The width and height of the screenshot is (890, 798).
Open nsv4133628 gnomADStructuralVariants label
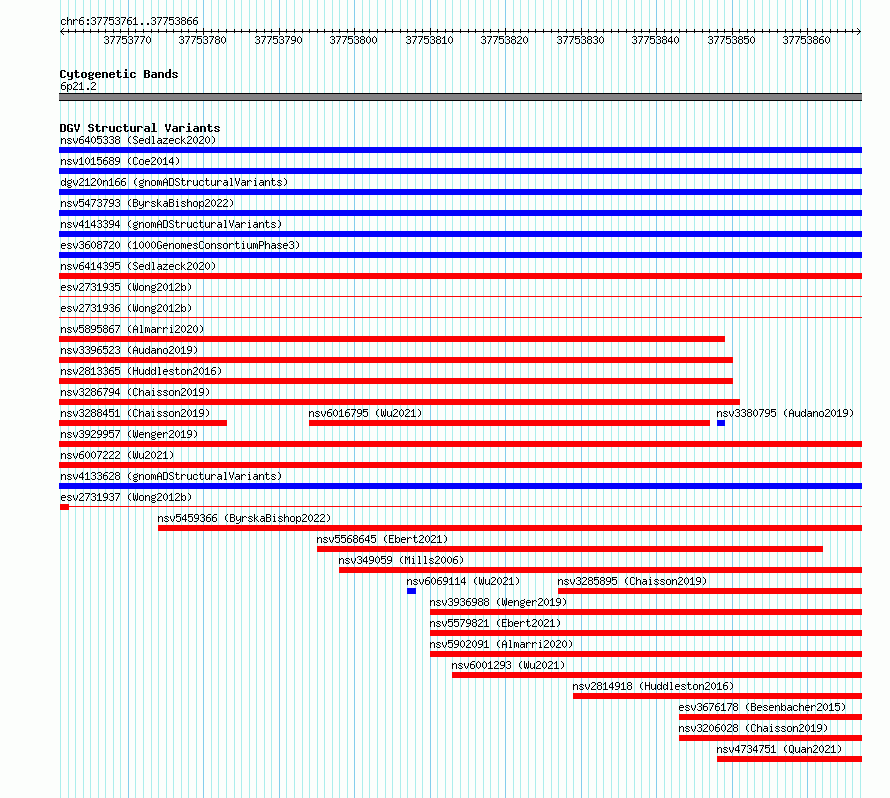tap(171, 476)
